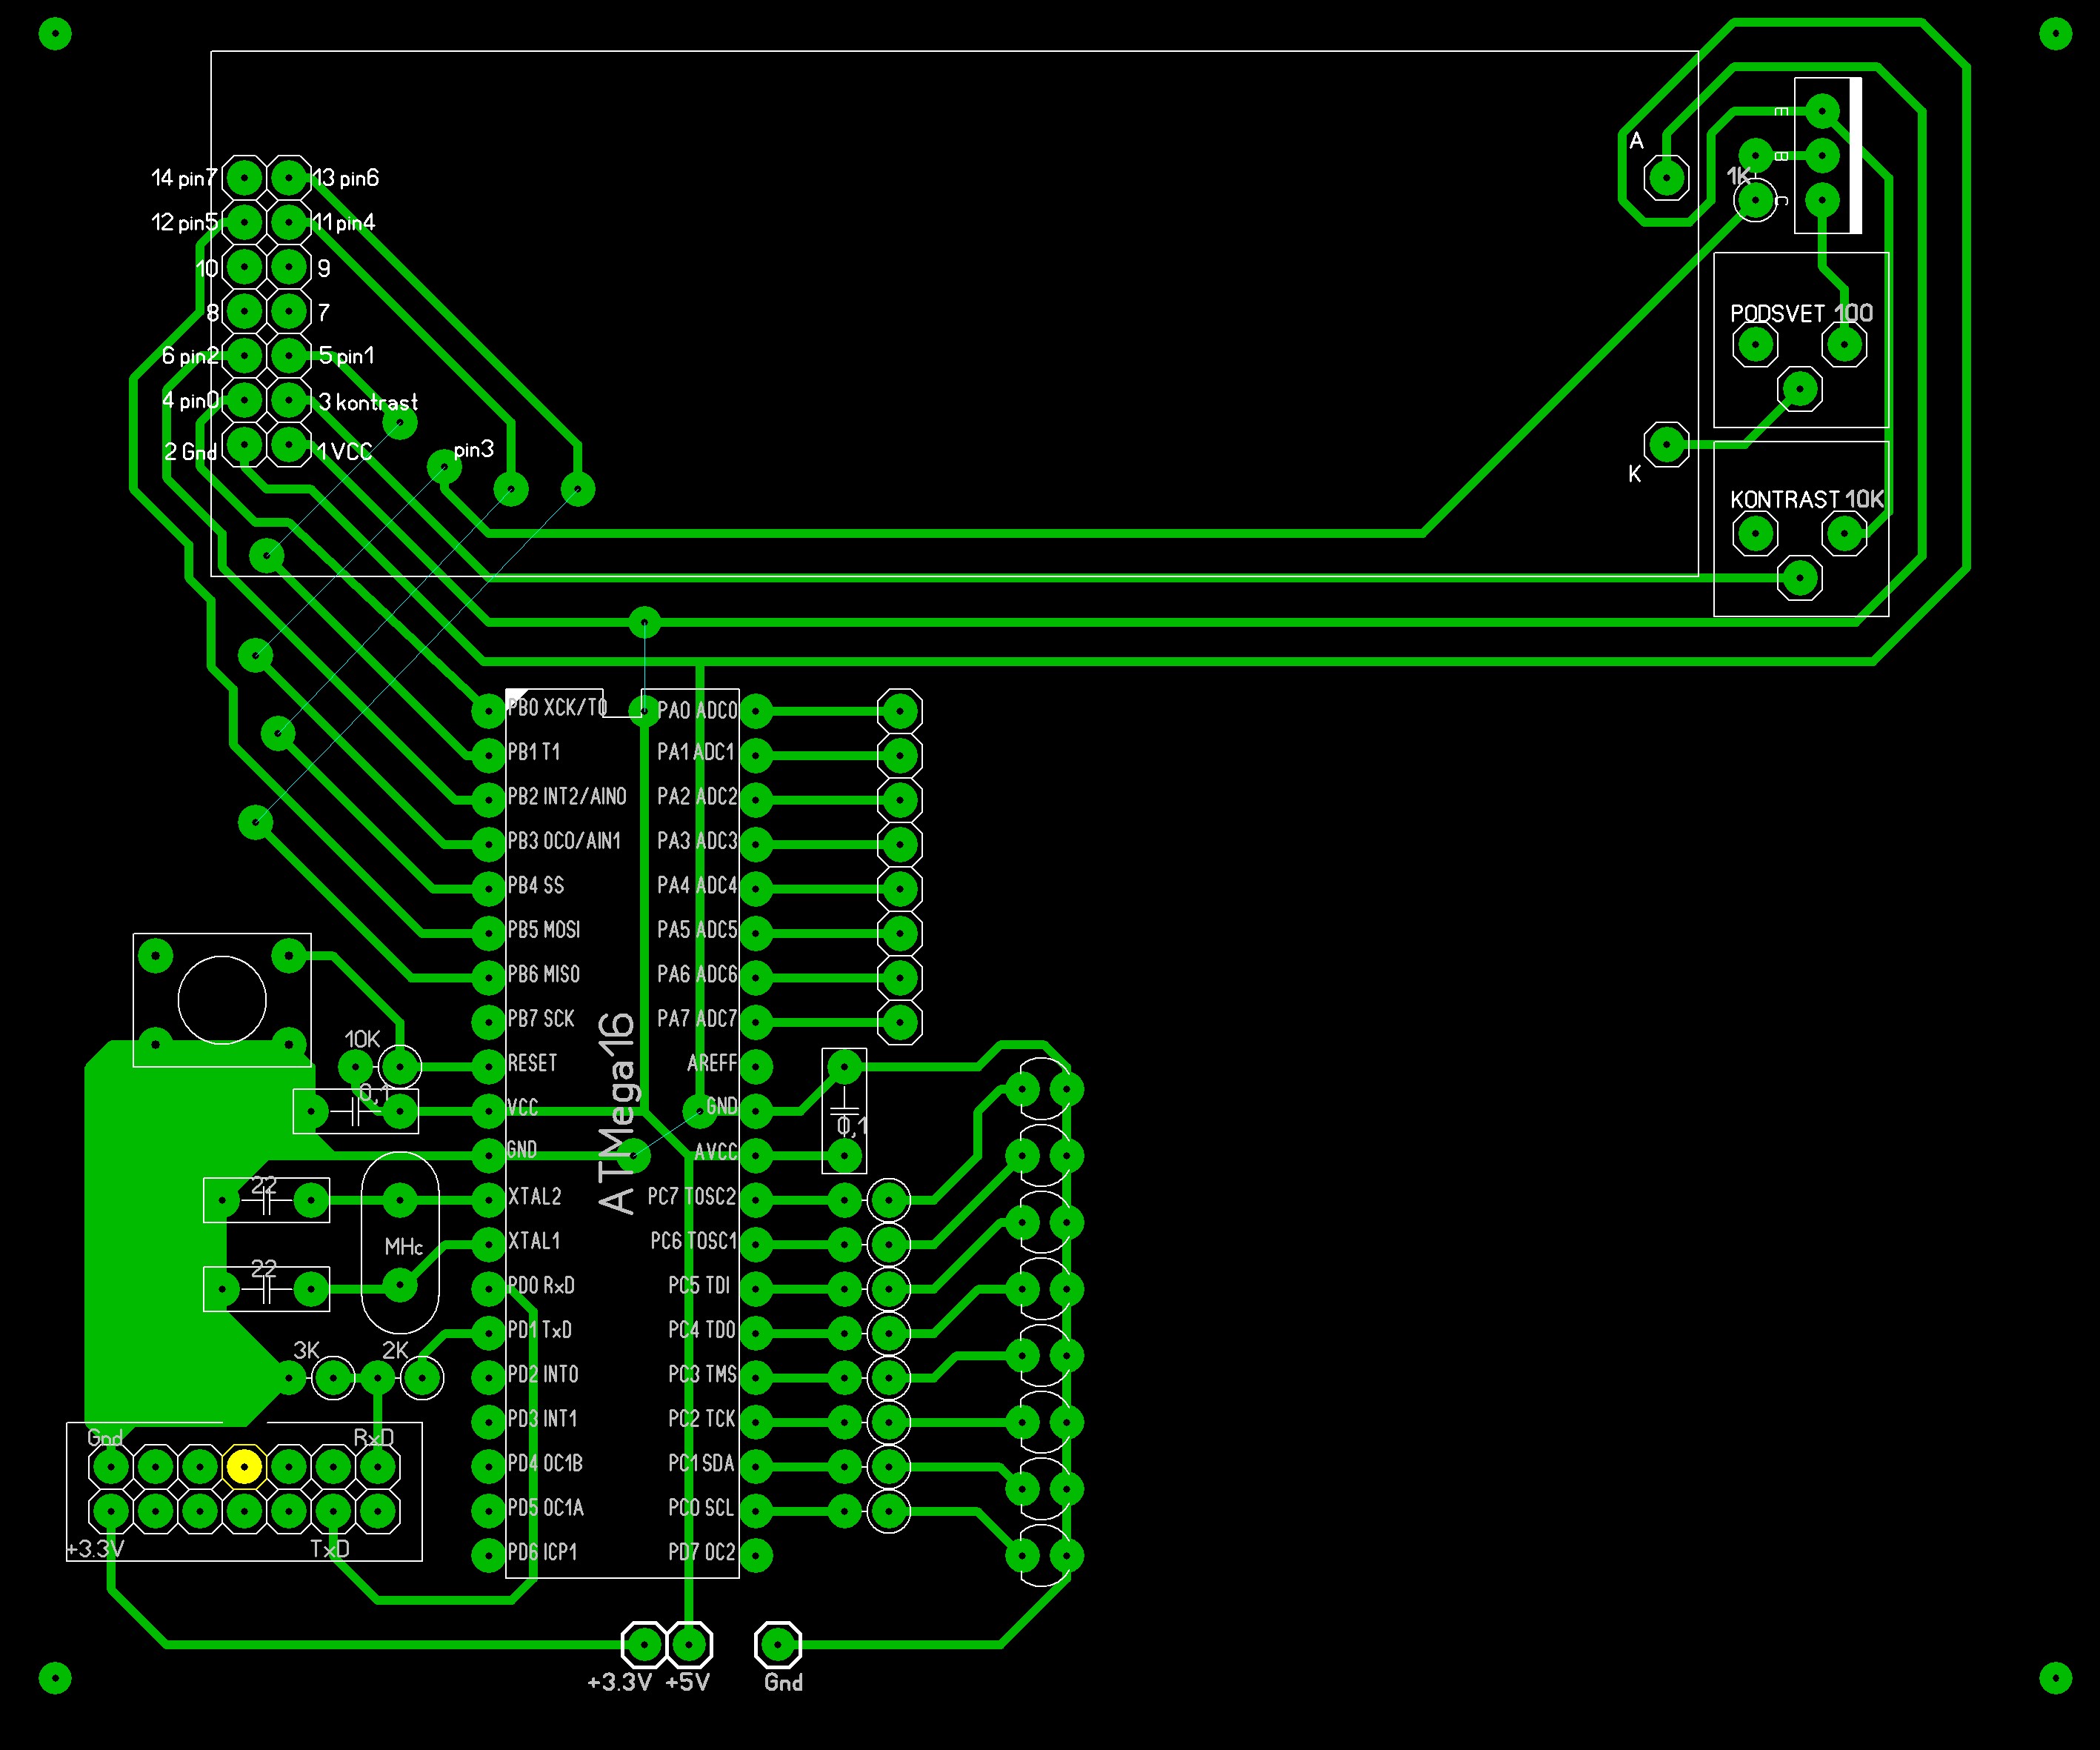Select LCD header pad 14 pin7

(244, 178)
